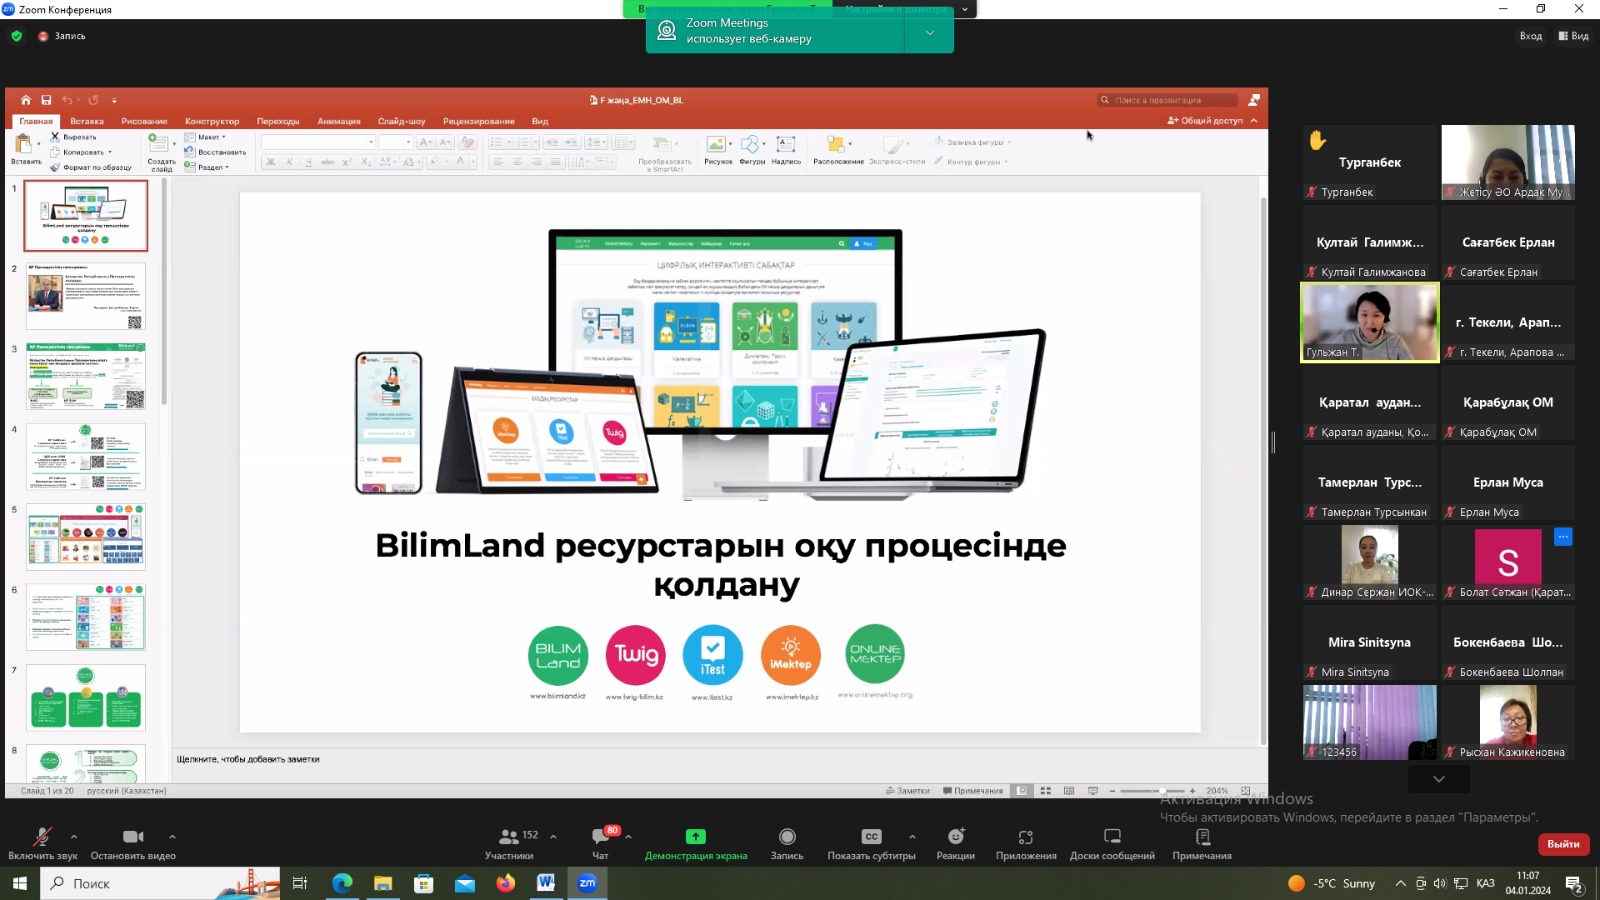Click the taskbar Поиск search box
The width and height of the screenshot is (1600, 900).
(x=160, y=883)
